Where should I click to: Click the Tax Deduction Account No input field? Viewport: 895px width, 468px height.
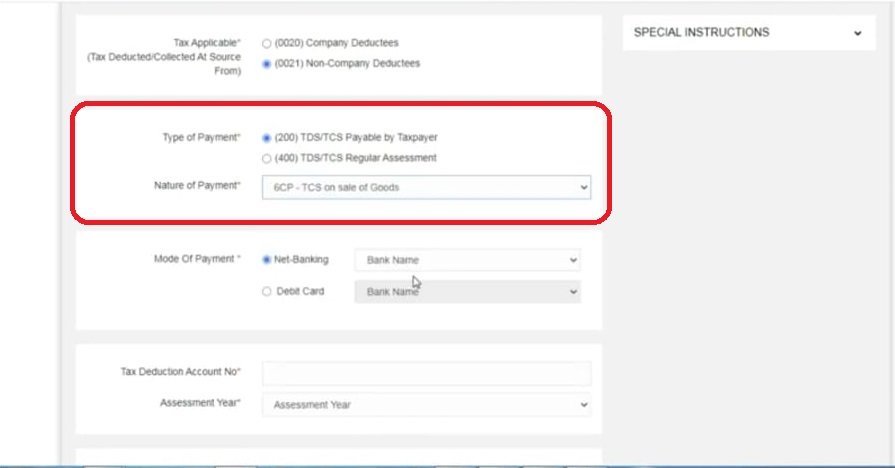426,373
